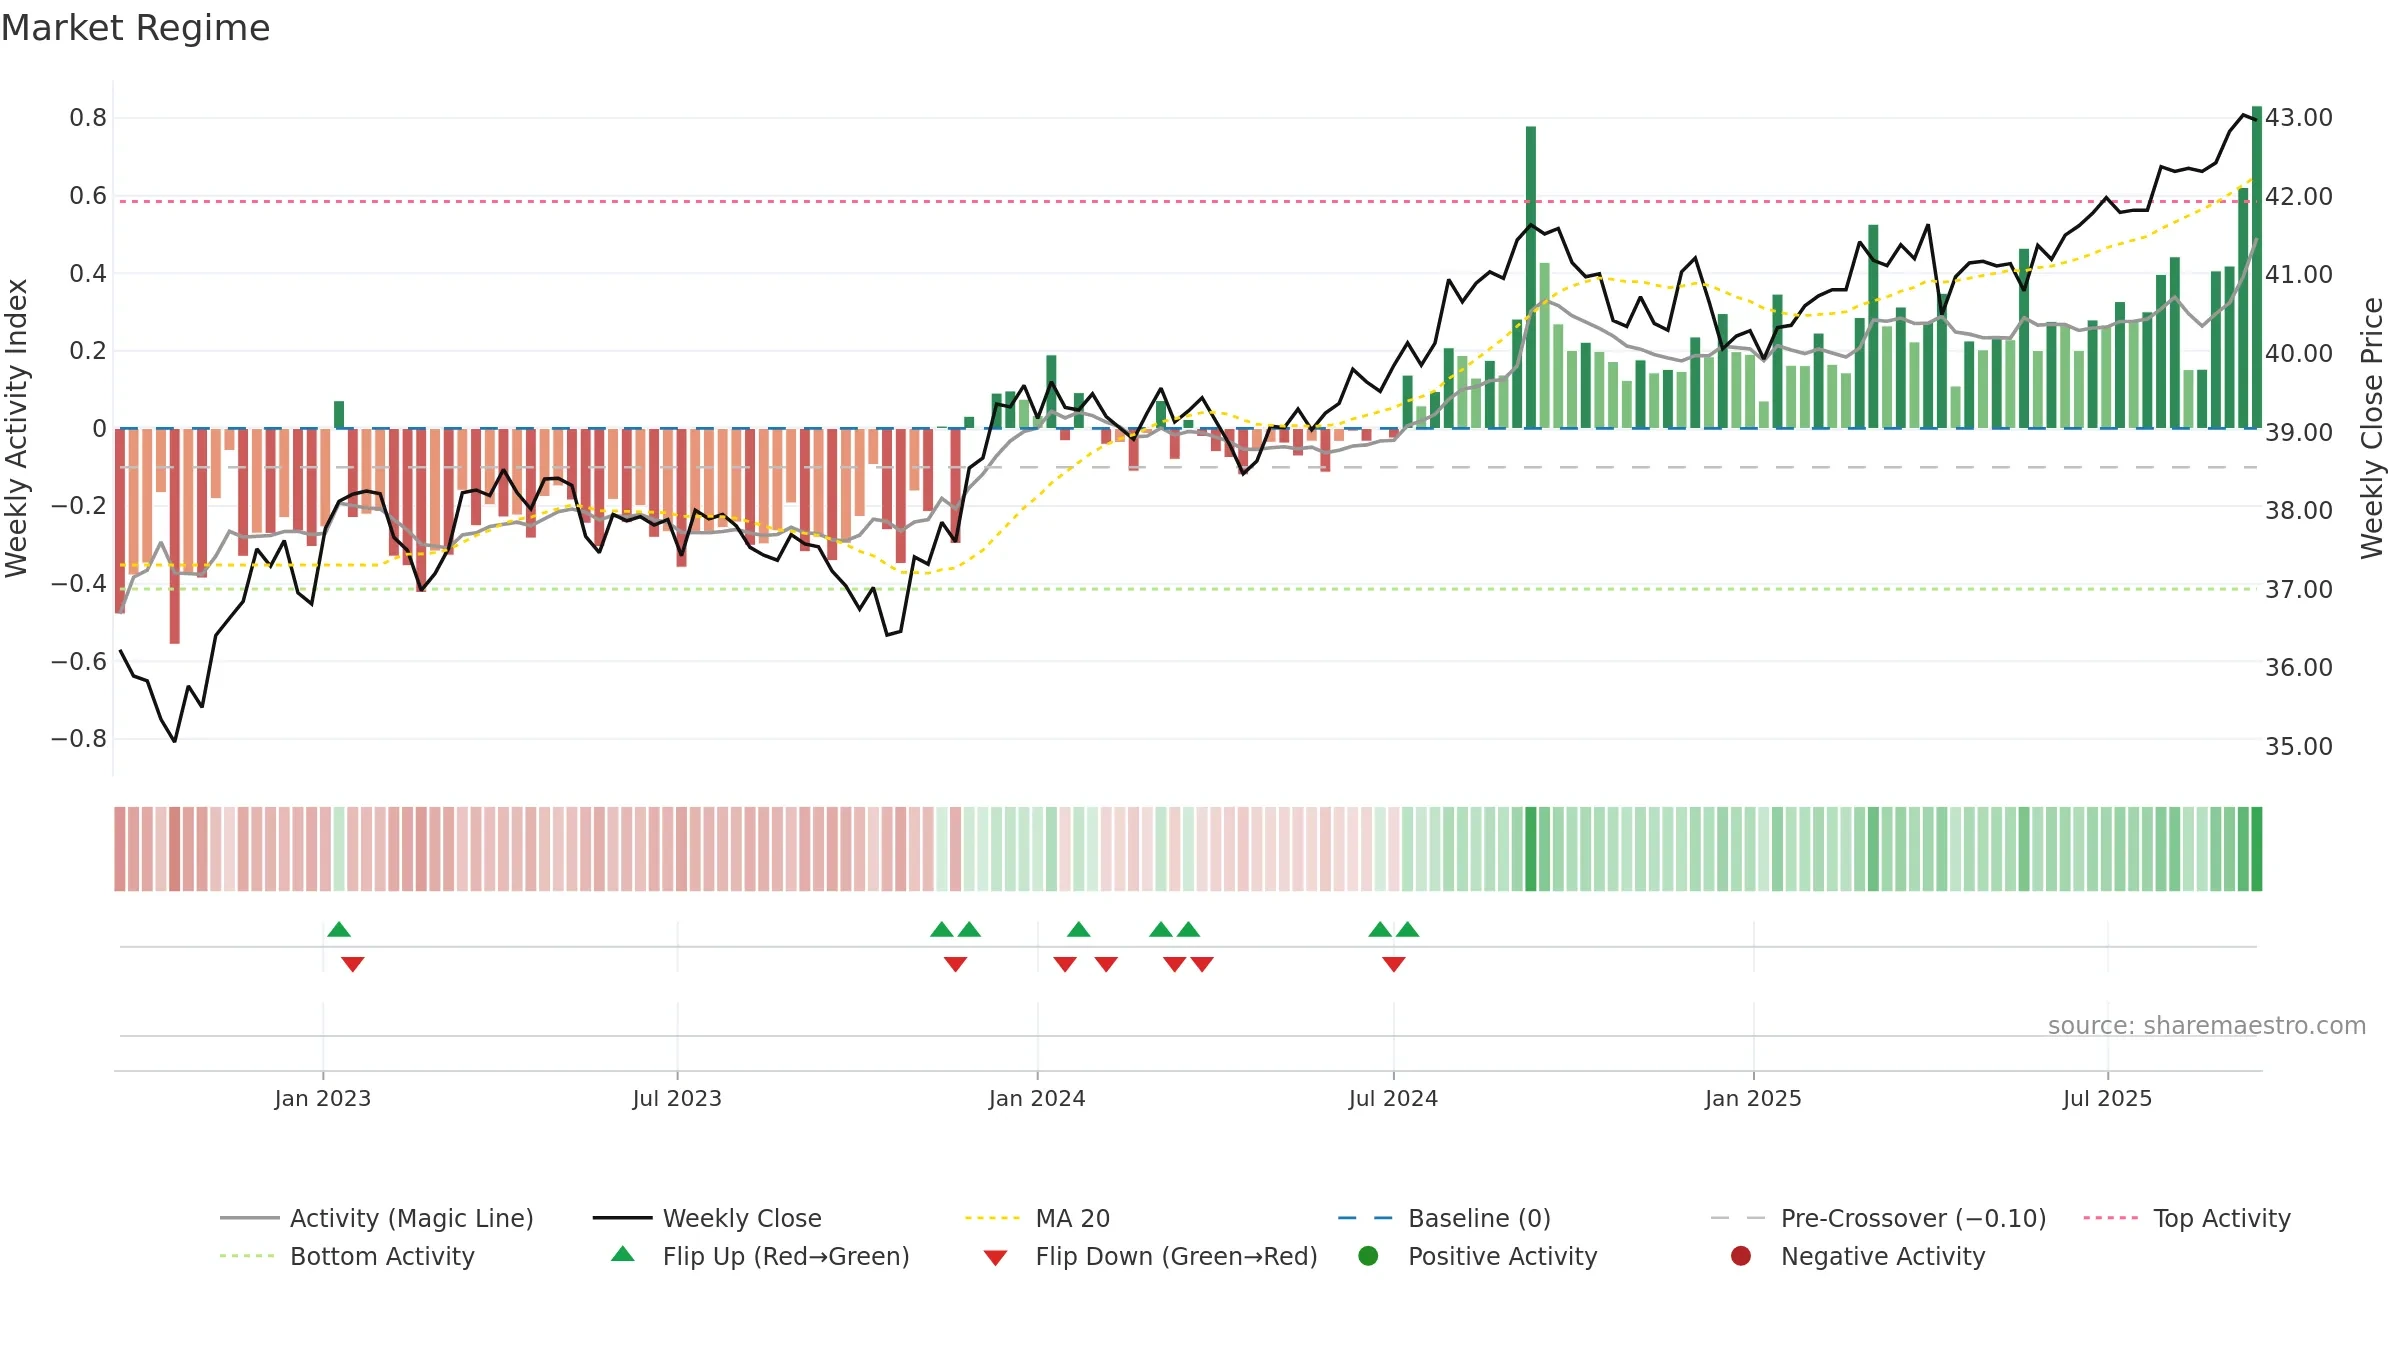Click the green Flip Up triangle in the legend

623,1254
